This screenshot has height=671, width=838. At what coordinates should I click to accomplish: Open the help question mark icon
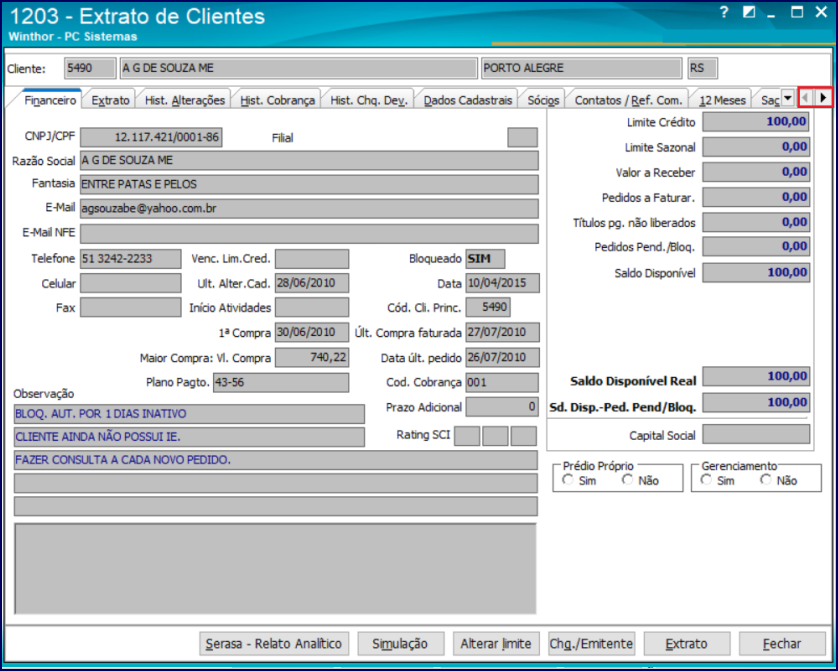point(724,12)
